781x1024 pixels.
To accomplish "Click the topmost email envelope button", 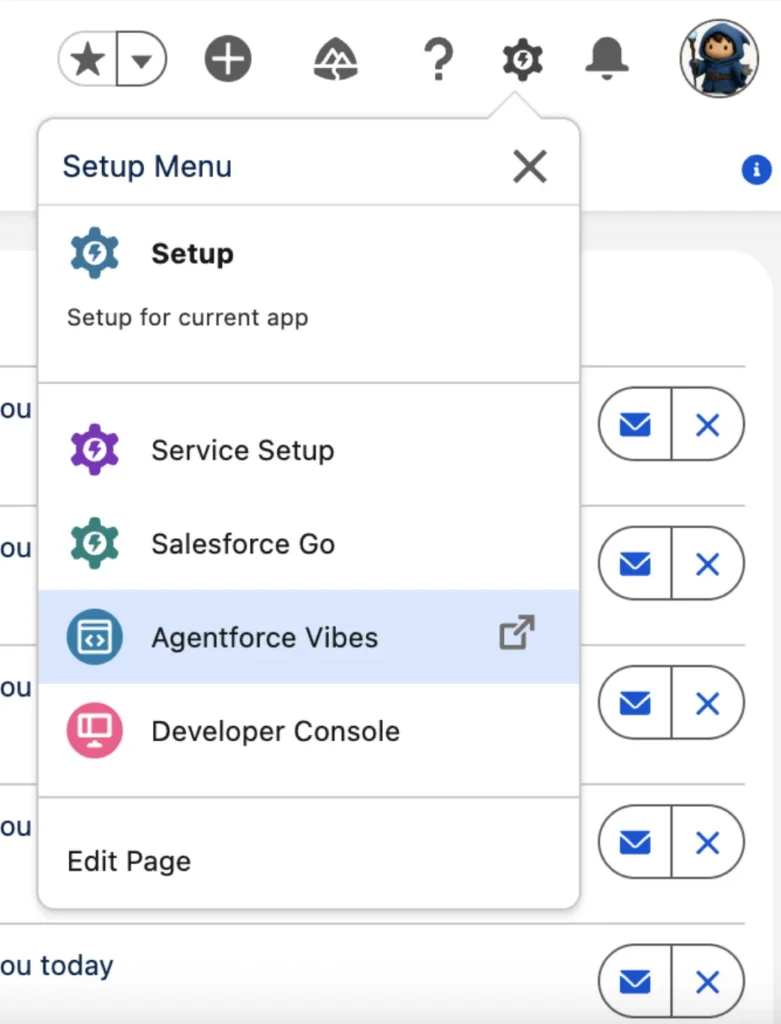I will click(x=635, y=426).
